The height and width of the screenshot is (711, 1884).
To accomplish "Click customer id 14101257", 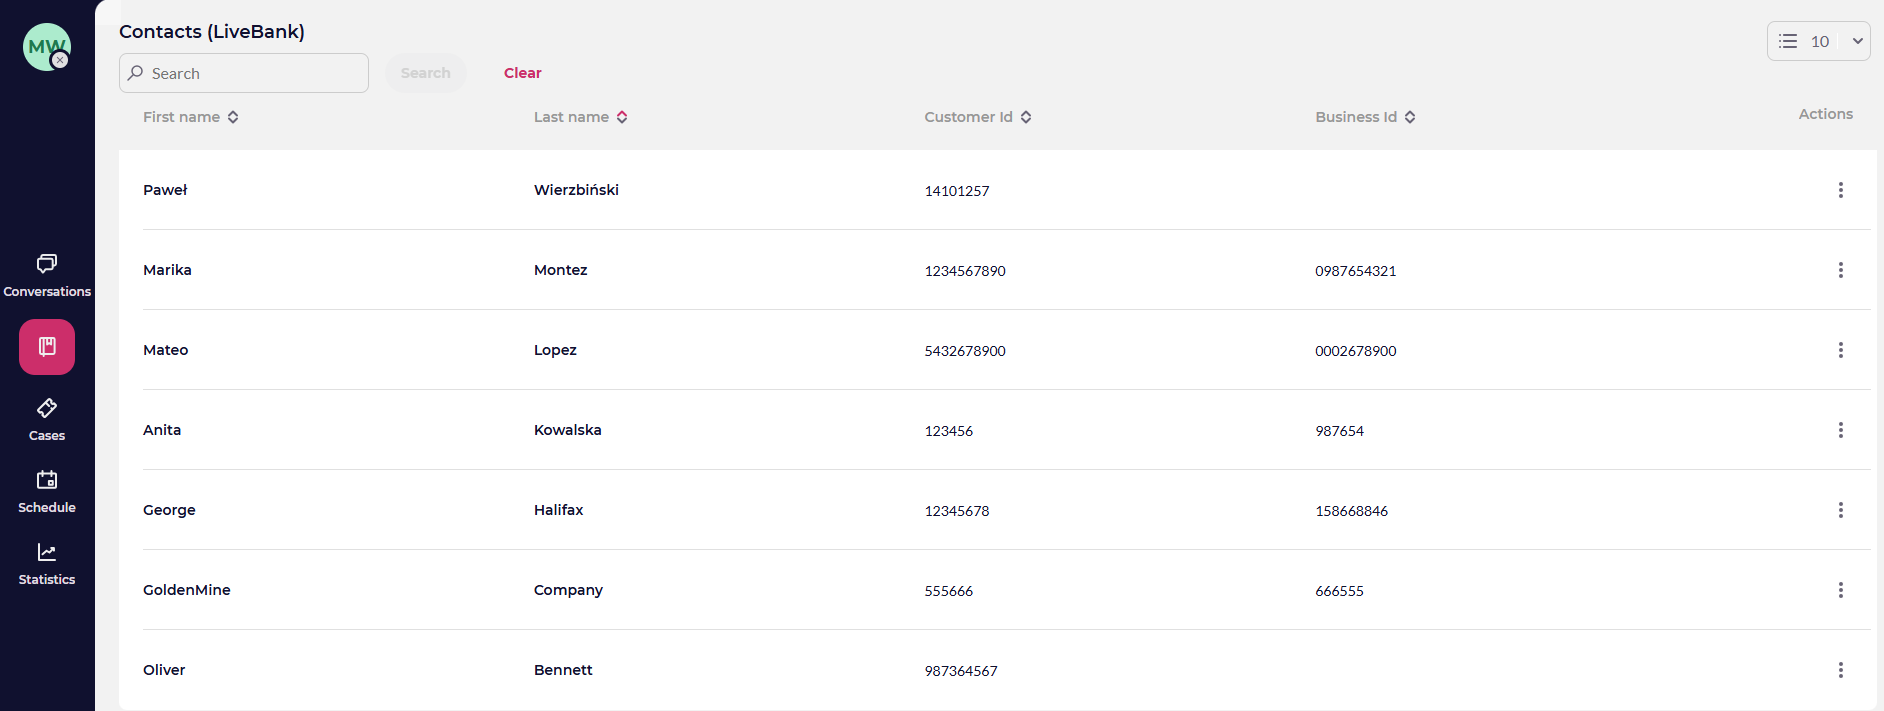I will click(957, 191).
